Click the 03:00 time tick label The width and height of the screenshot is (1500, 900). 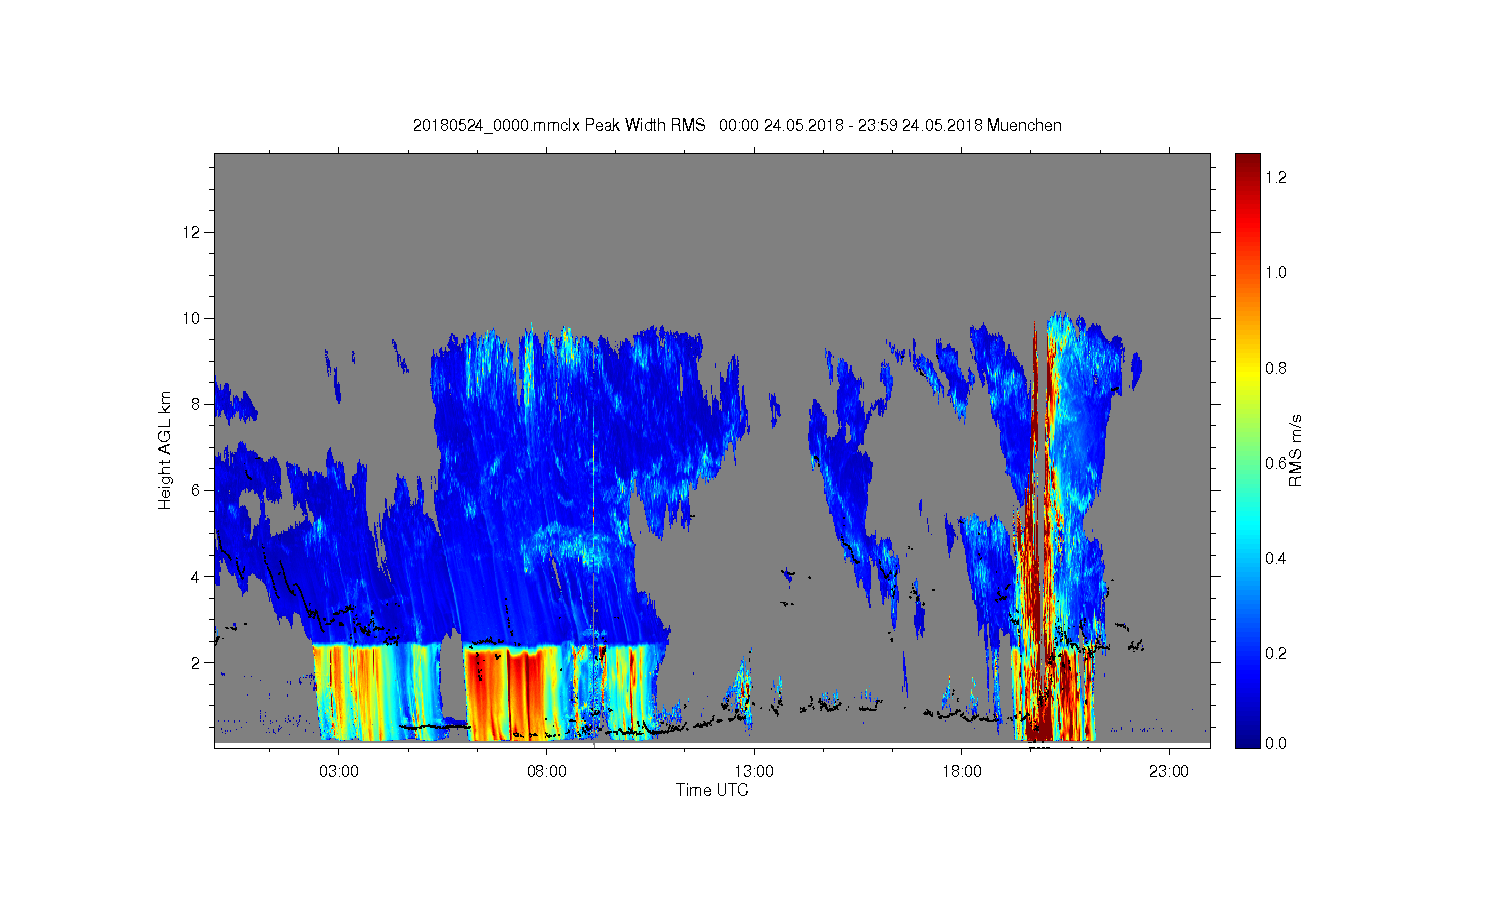point(339,772)
